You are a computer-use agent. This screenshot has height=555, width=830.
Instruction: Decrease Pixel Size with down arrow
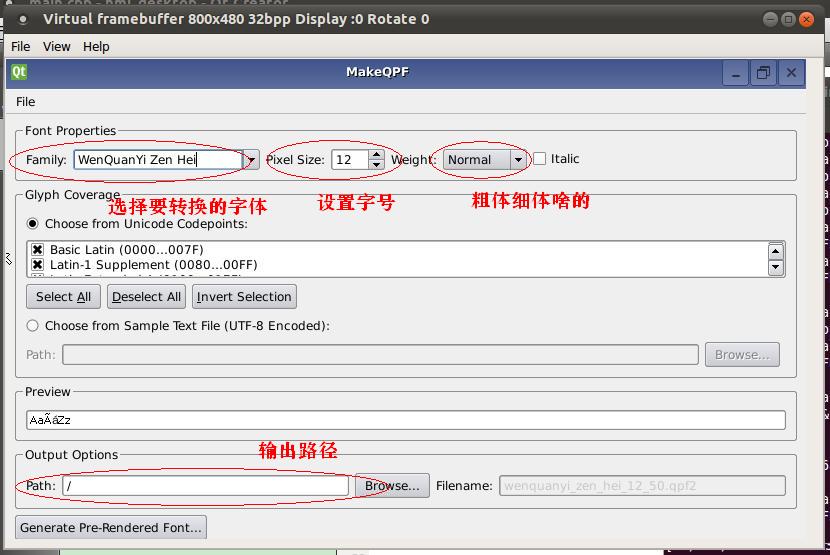[376, 164]
